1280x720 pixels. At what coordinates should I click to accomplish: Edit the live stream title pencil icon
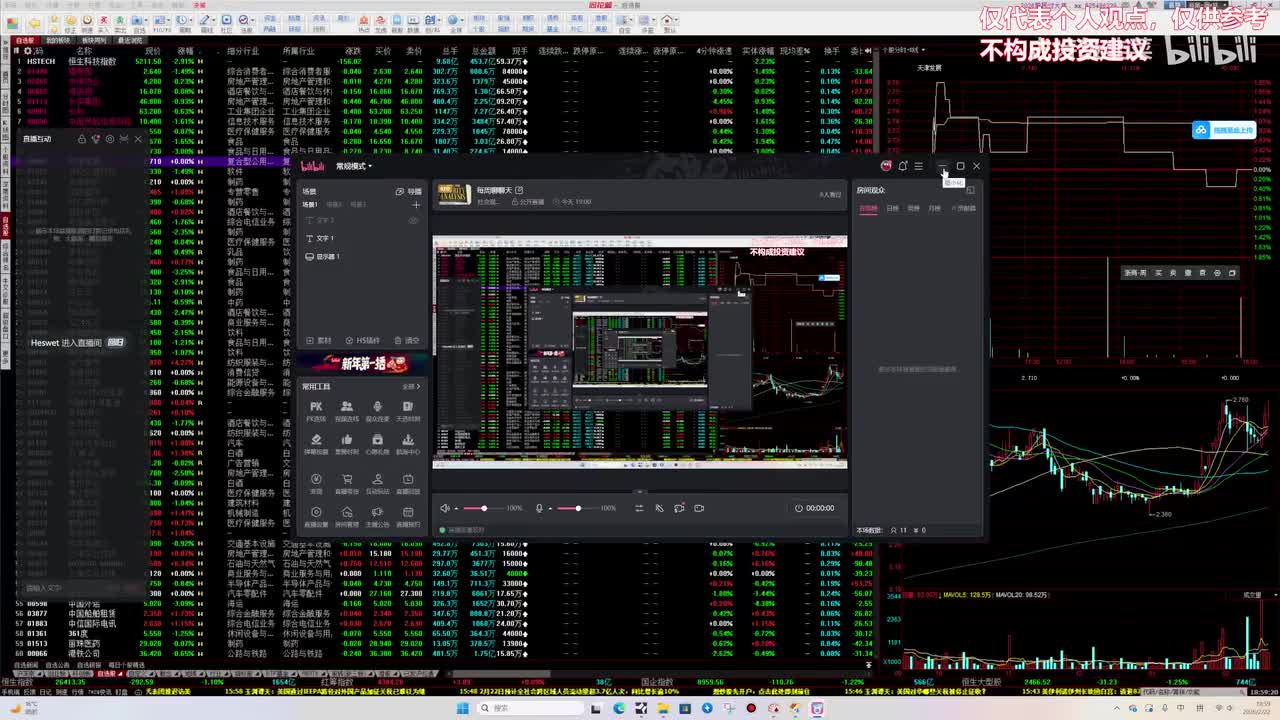point(520,190)
